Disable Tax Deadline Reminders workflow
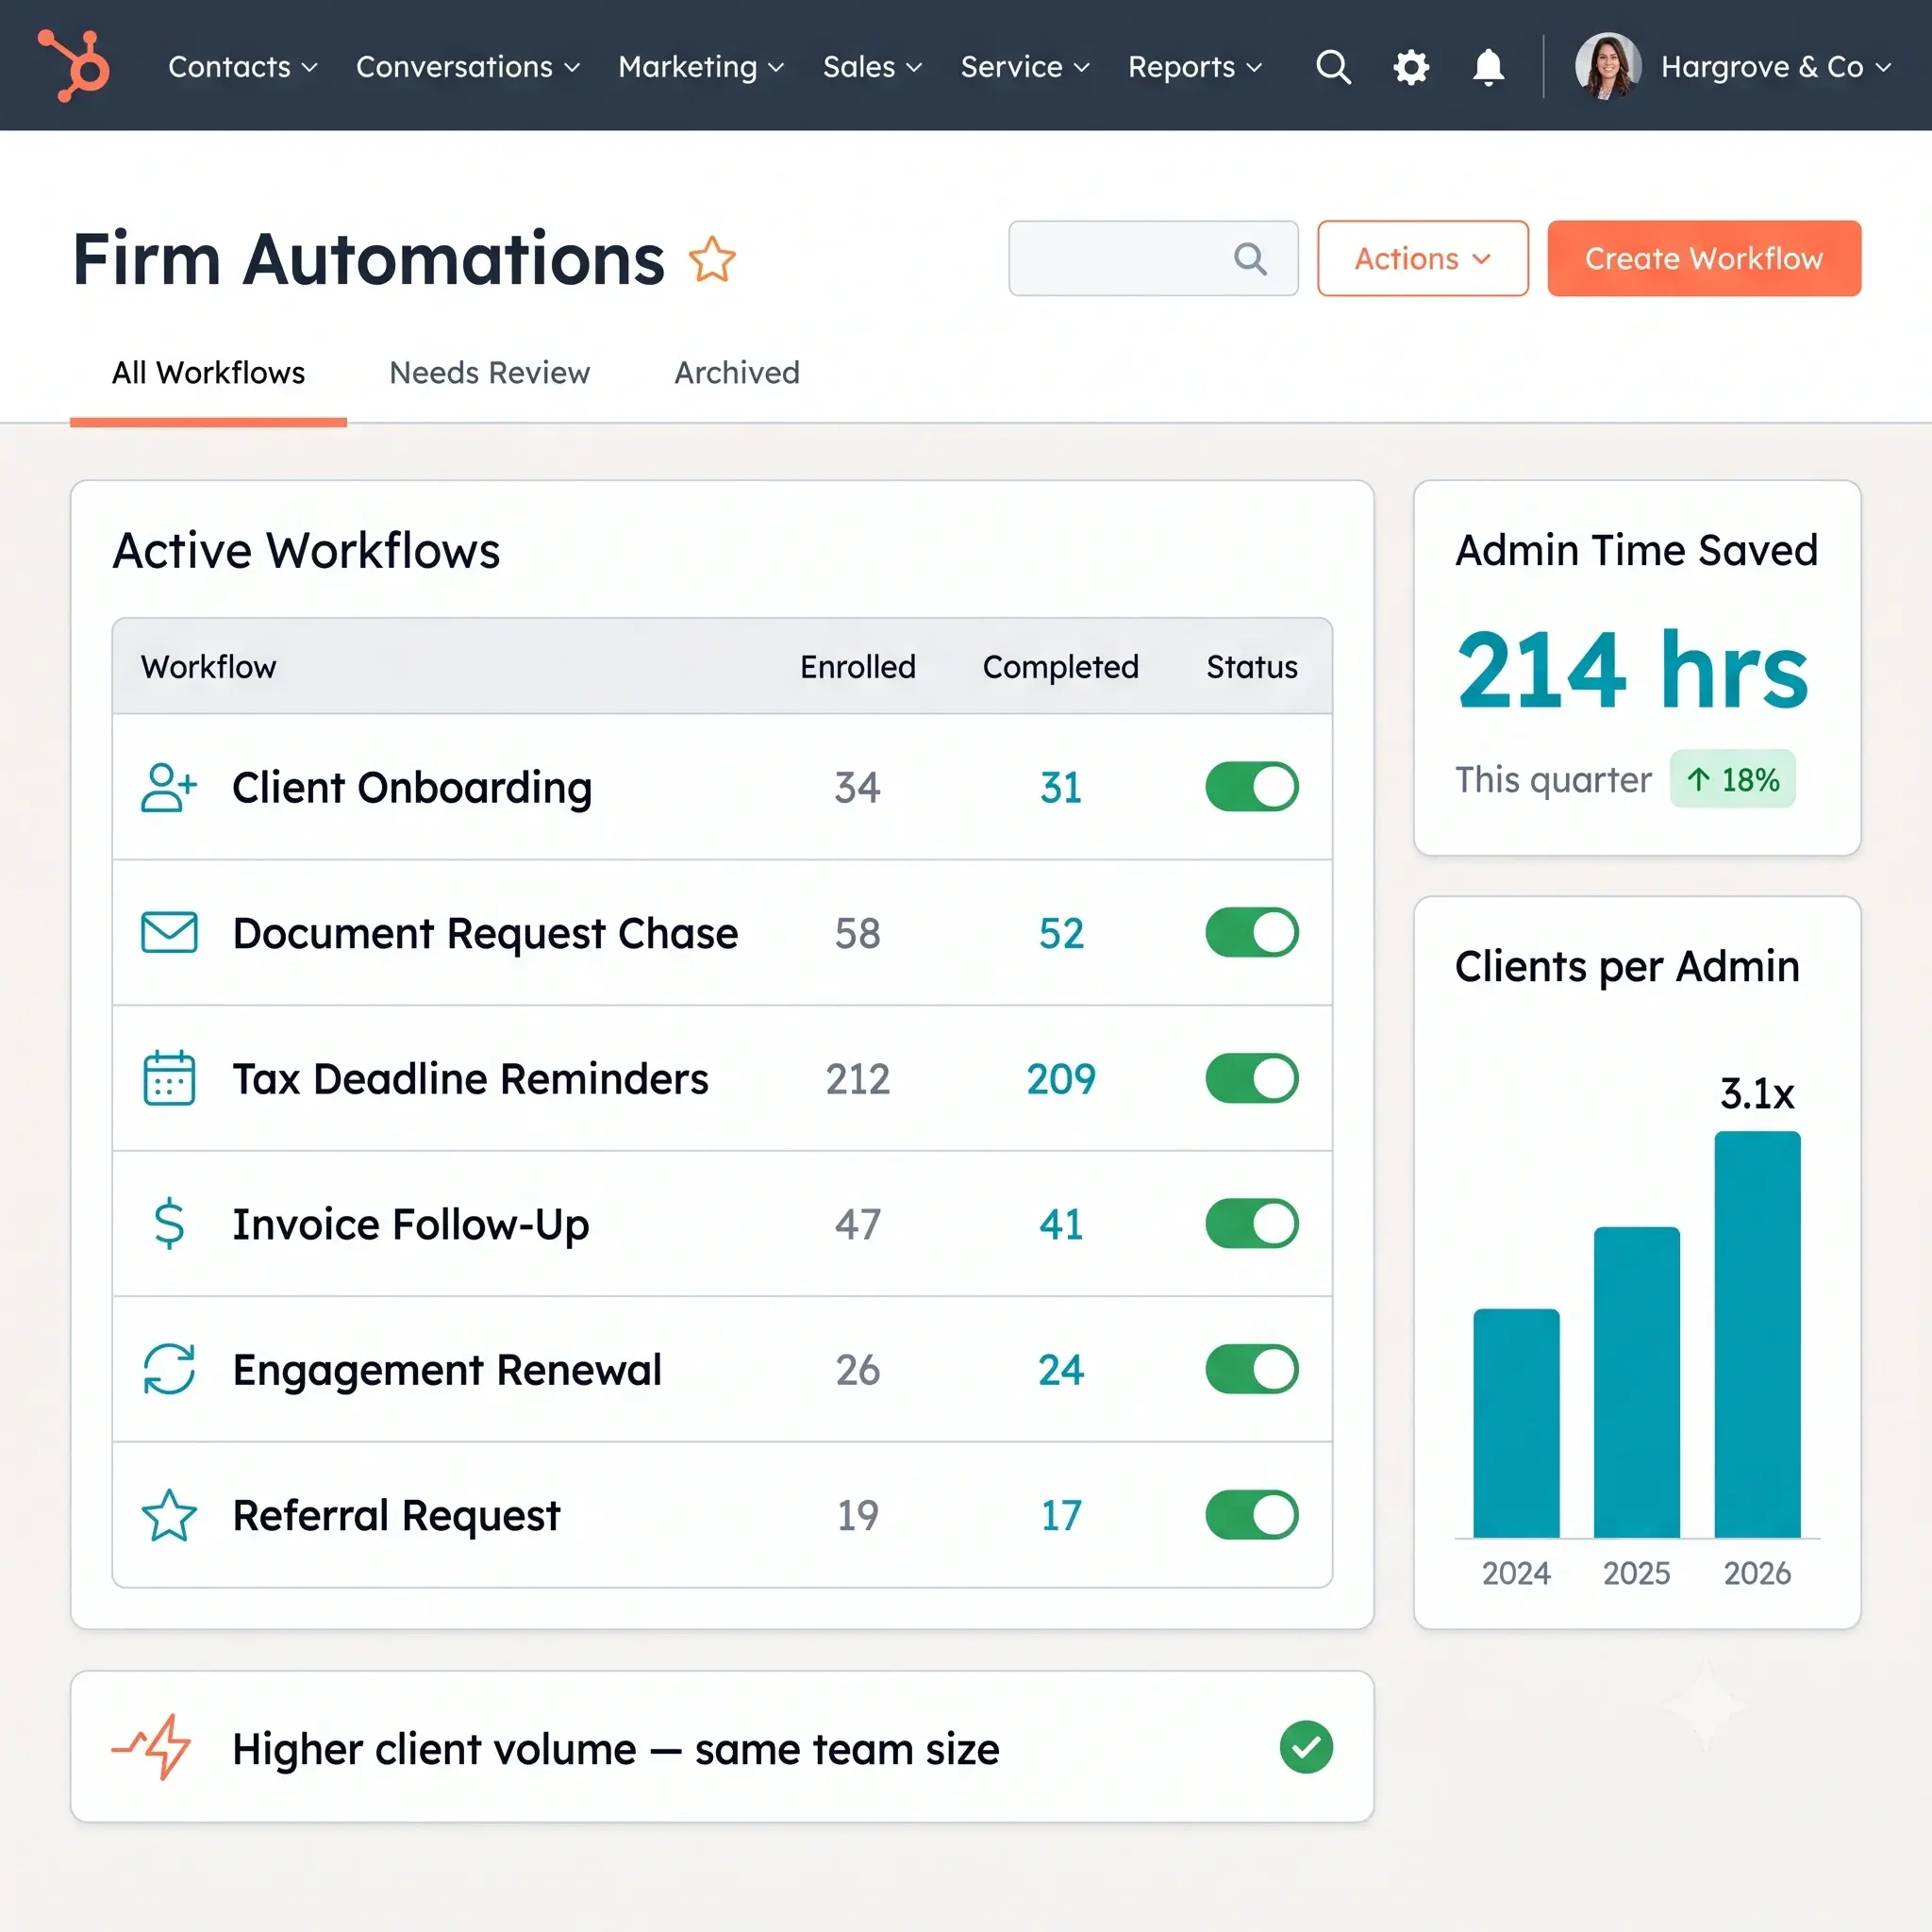Image resolution: width=1932 pixels, height=1932 pixels. (x=1251, y=1078)
